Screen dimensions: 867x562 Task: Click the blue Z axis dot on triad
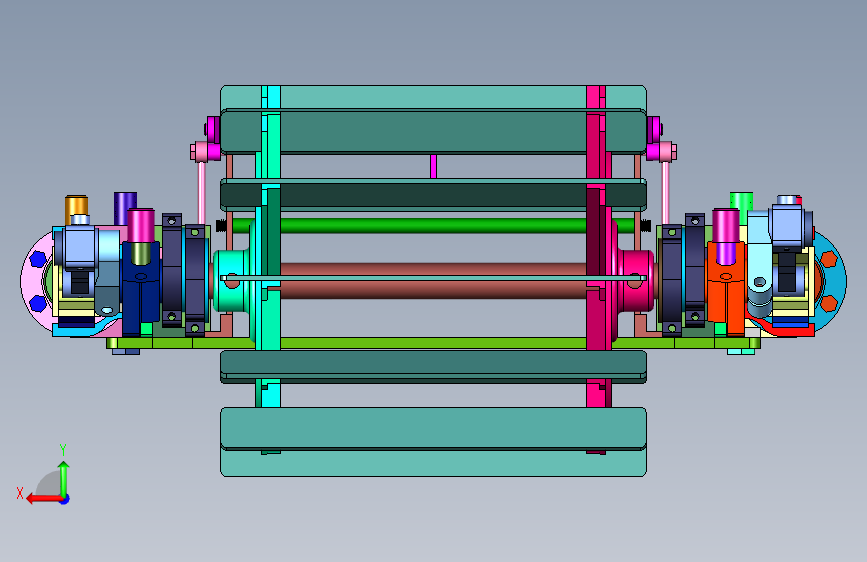coord(65,499)
